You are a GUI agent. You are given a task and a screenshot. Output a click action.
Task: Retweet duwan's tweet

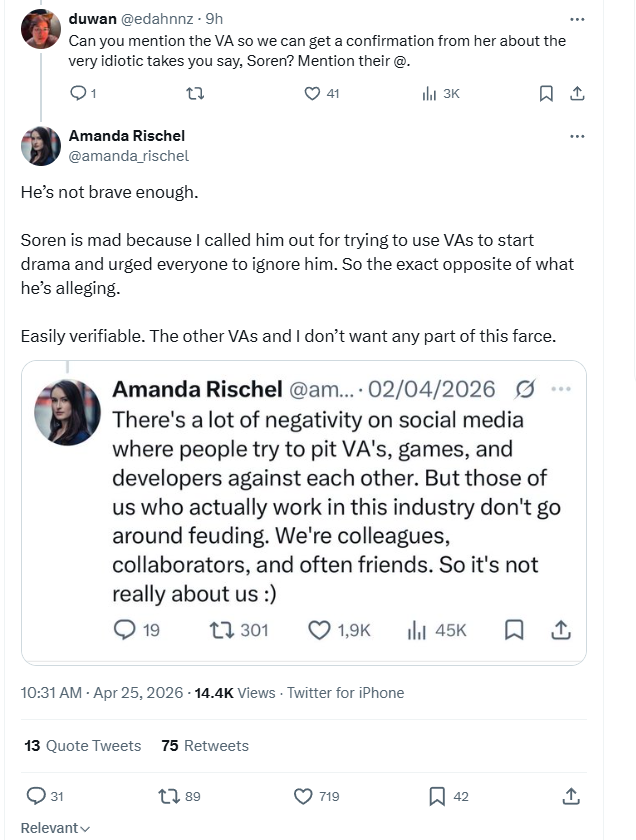[196, 93]
